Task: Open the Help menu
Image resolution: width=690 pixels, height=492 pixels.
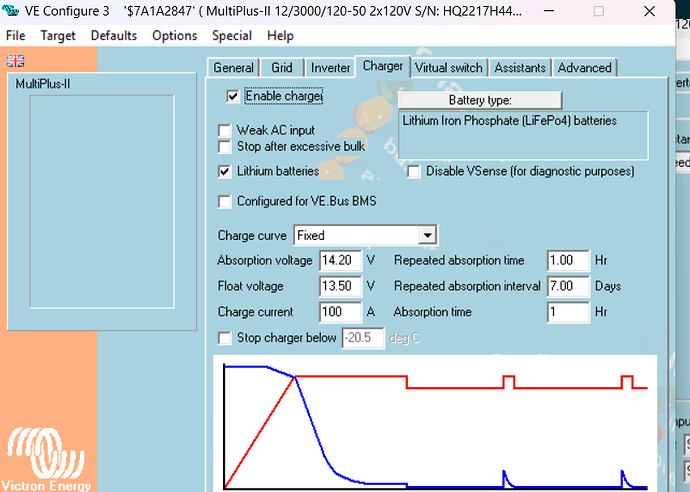Action: click(280, 36)
